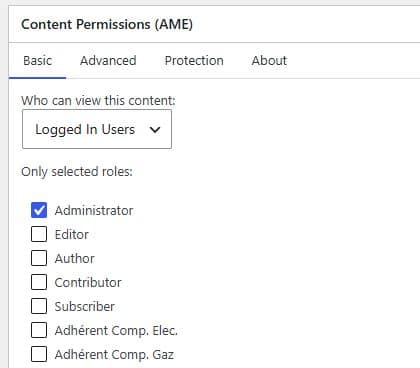The image size is (420, 368).
Task: Check the Adhérent Comp. Elec. checkbox
Action: [x=39, y=330]
